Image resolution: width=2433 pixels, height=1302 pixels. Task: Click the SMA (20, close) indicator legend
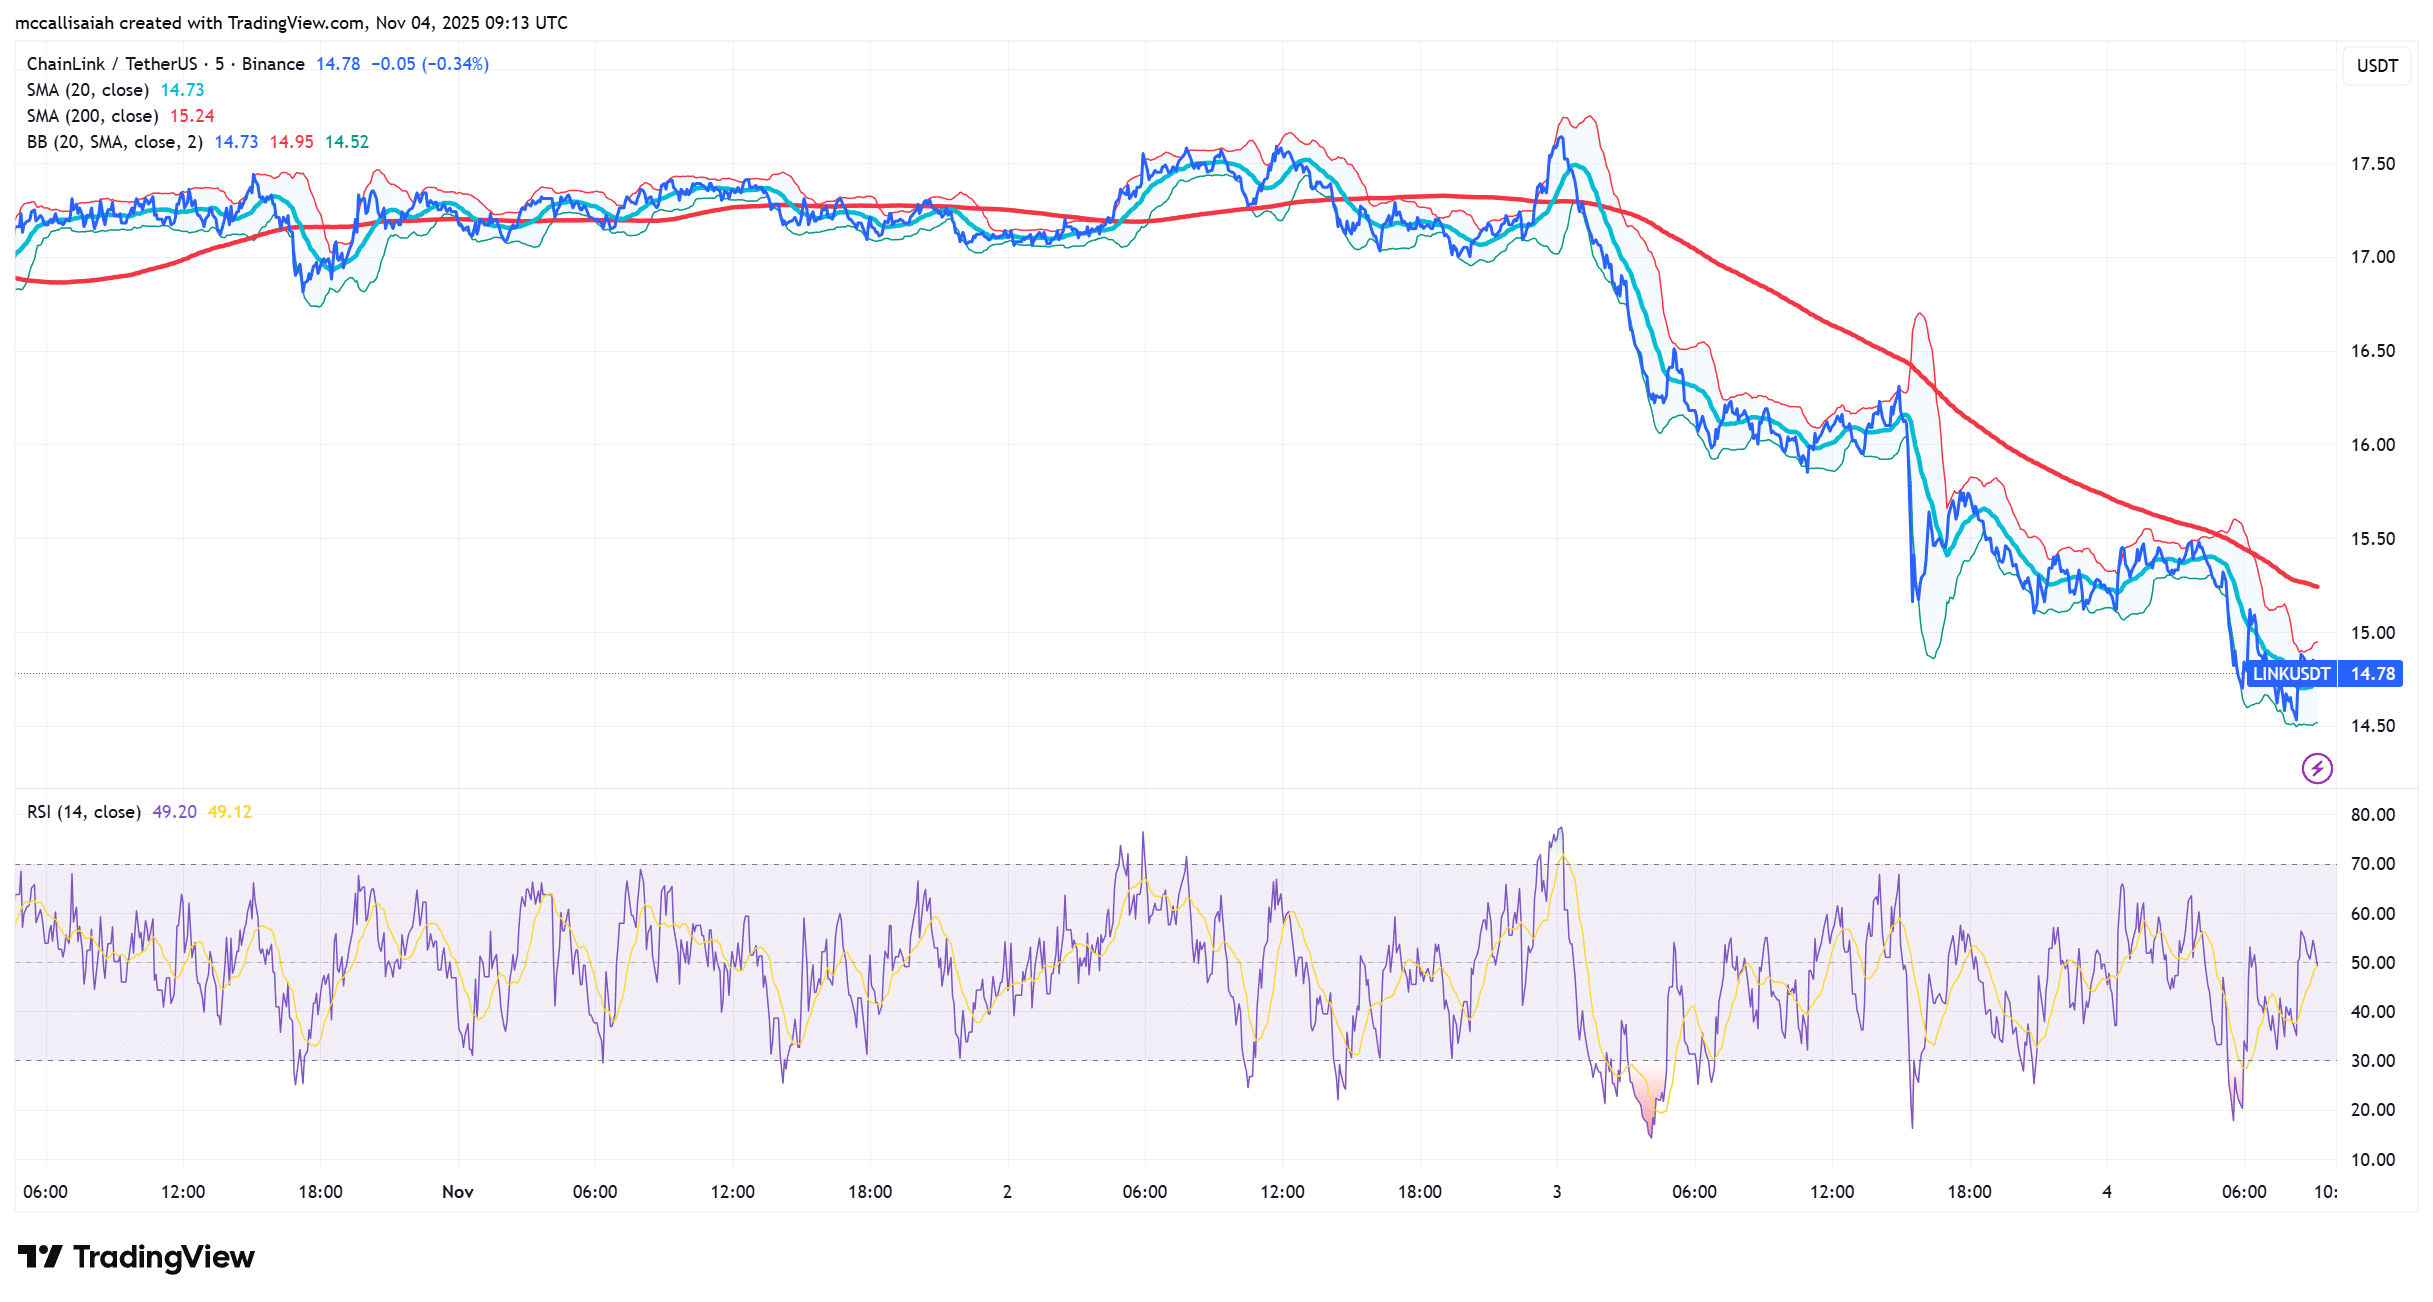[87, 90]
